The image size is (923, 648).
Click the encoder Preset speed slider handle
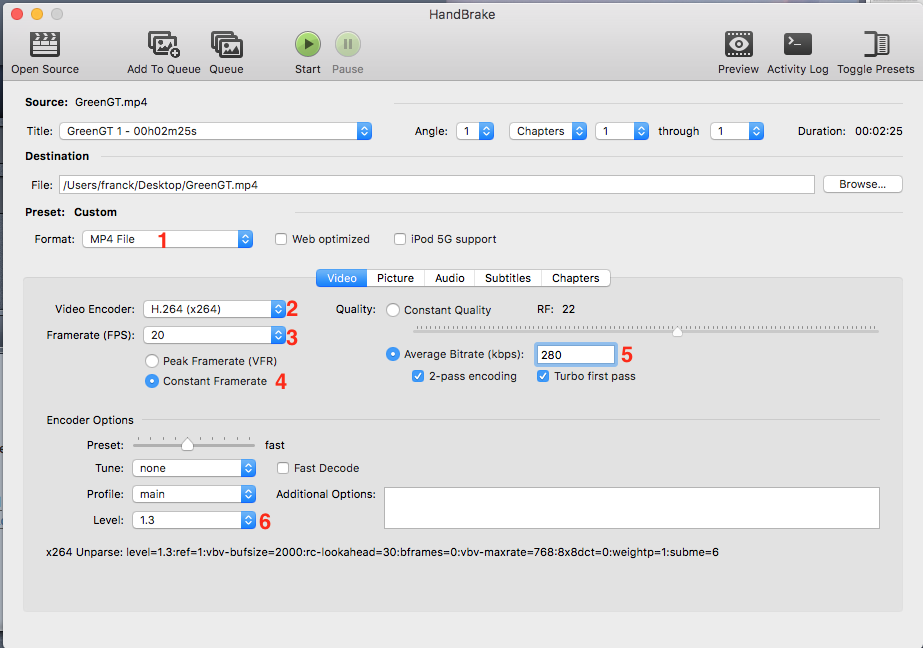[187, 444]
